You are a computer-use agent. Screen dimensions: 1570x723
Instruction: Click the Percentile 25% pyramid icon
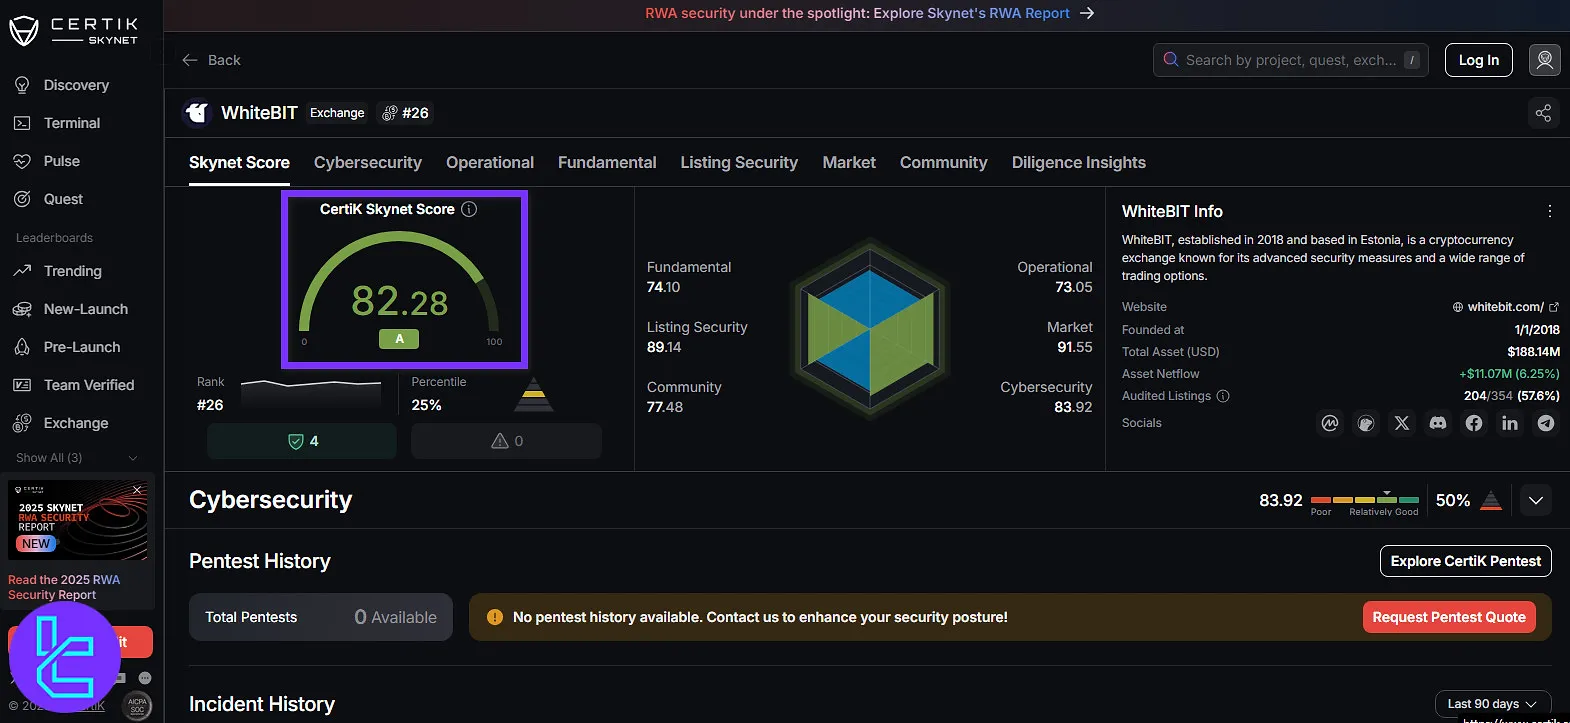(534, 394)
